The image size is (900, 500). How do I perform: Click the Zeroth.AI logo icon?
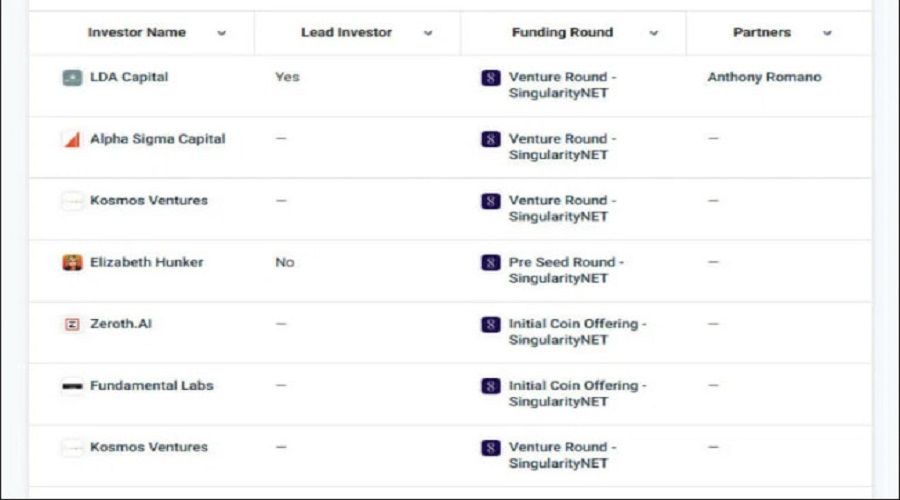pyautogui.click(x=72, y=324)
